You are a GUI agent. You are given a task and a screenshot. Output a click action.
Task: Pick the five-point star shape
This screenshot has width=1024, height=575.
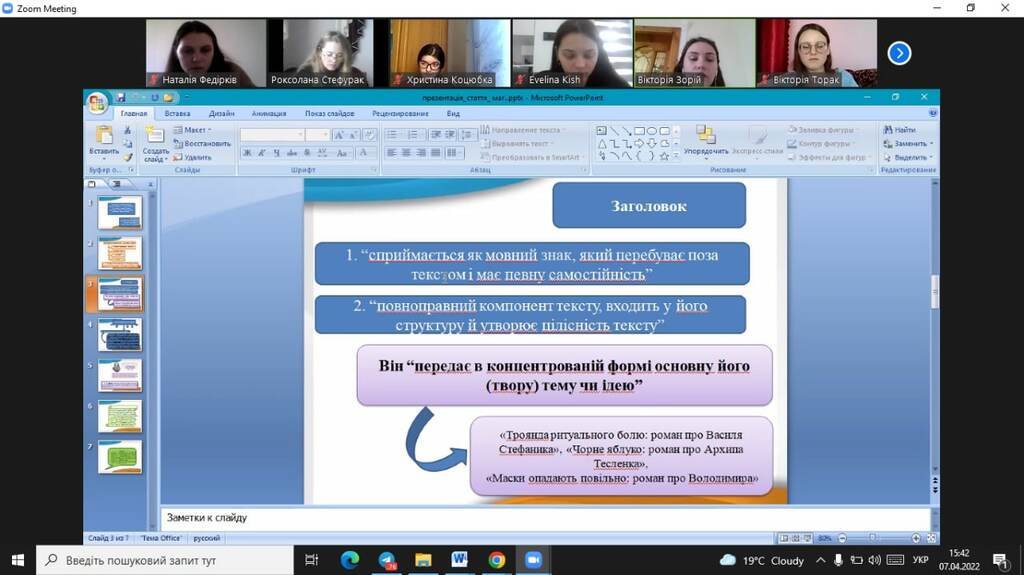pos(664,156)
